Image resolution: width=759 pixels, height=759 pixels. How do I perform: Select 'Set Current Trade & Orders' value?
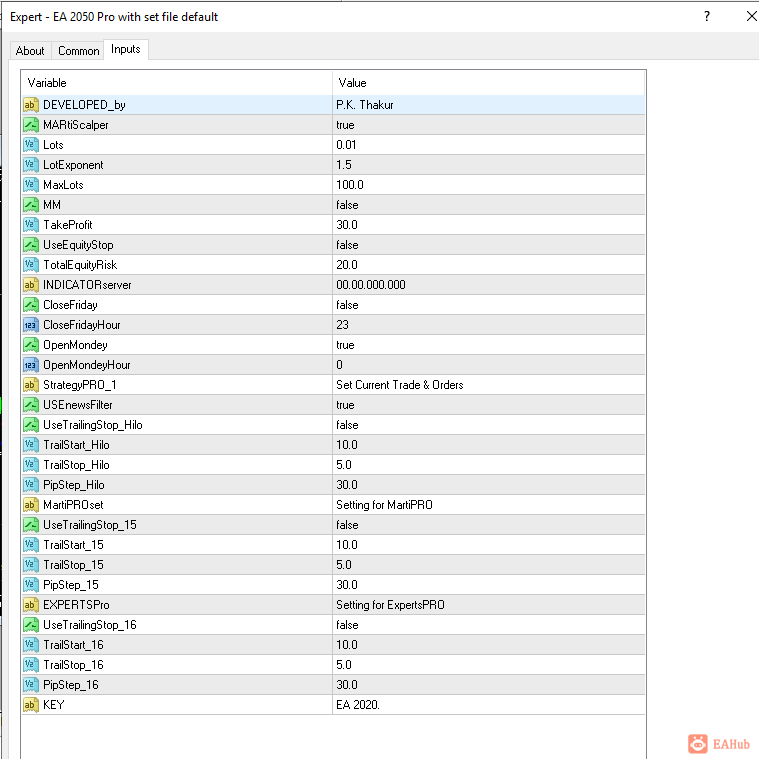pyautogui.click(x=488, y=385)
